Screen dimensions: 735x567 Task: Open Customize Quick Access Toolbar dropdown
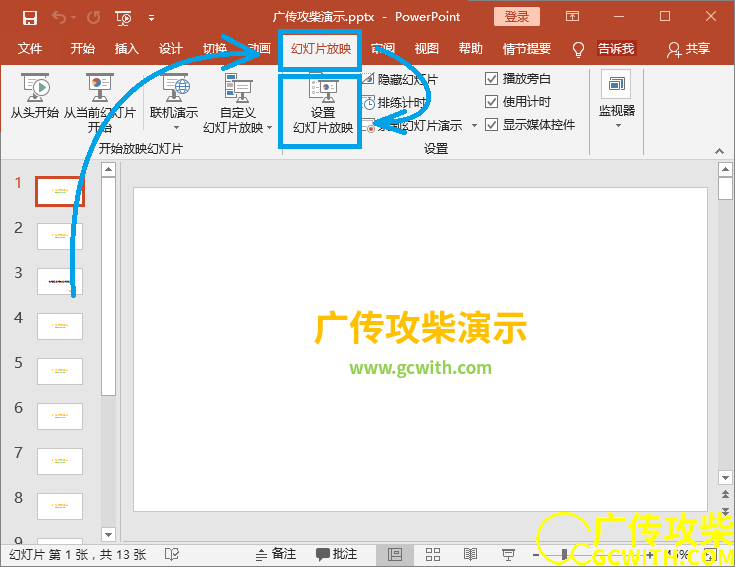click(x=151, y=18)
